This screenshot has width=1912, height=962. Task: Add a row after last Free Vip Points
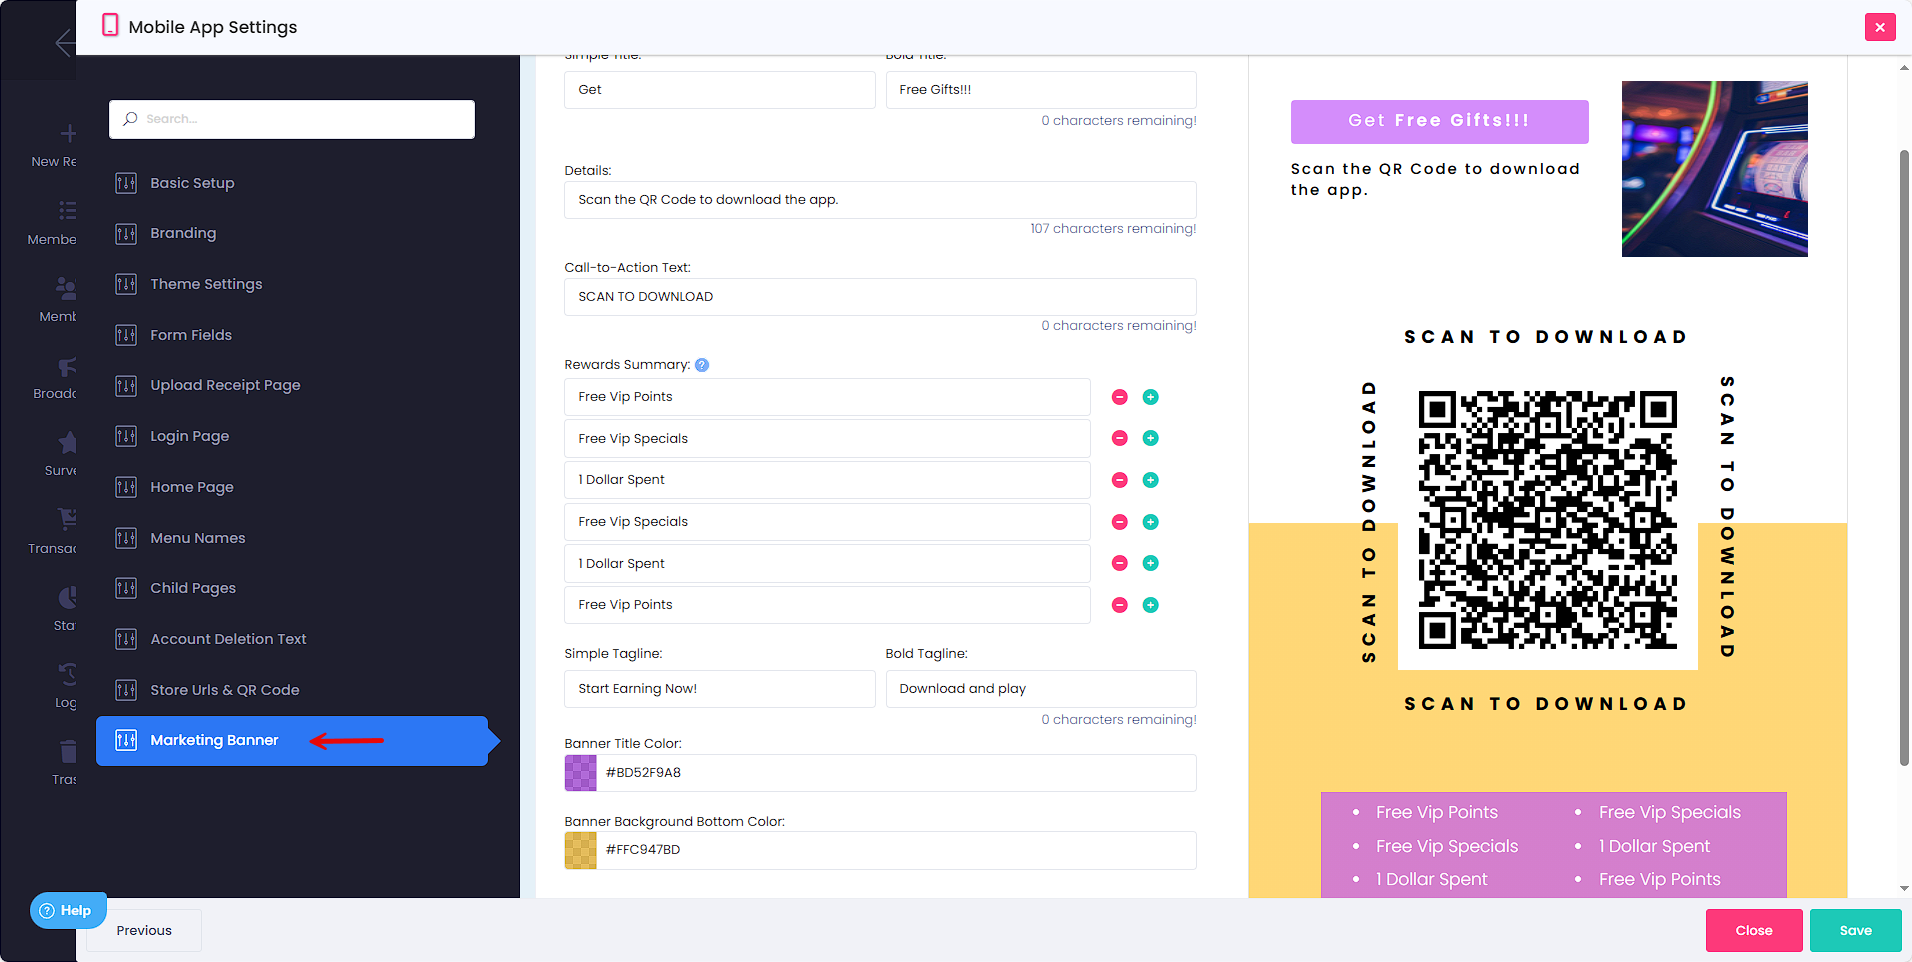[x=1150, y=605]
